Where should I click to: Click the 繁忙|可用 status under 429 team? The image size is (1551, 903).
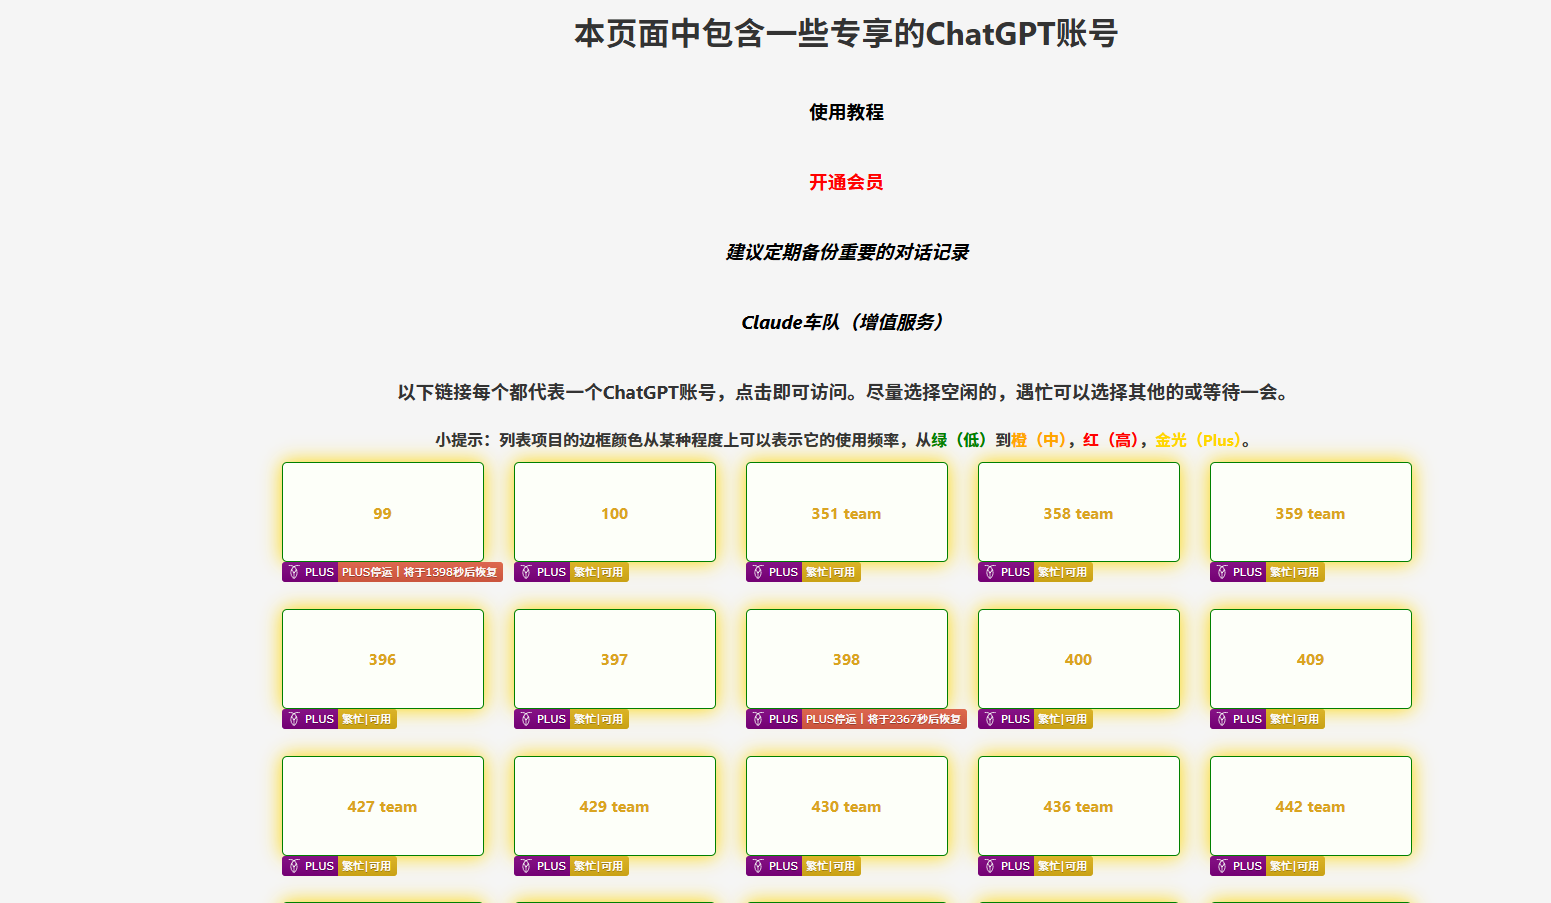coord(599,866)
